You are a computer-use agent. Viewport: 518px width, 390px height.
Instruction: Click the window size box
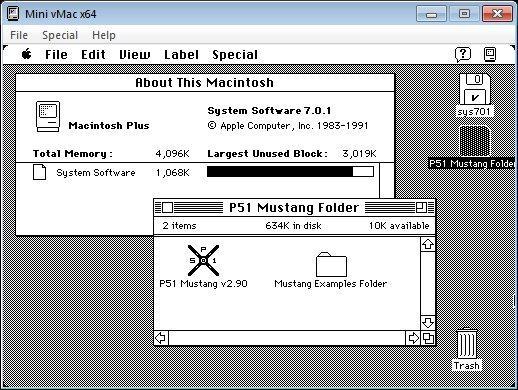(x=428, y=338)
